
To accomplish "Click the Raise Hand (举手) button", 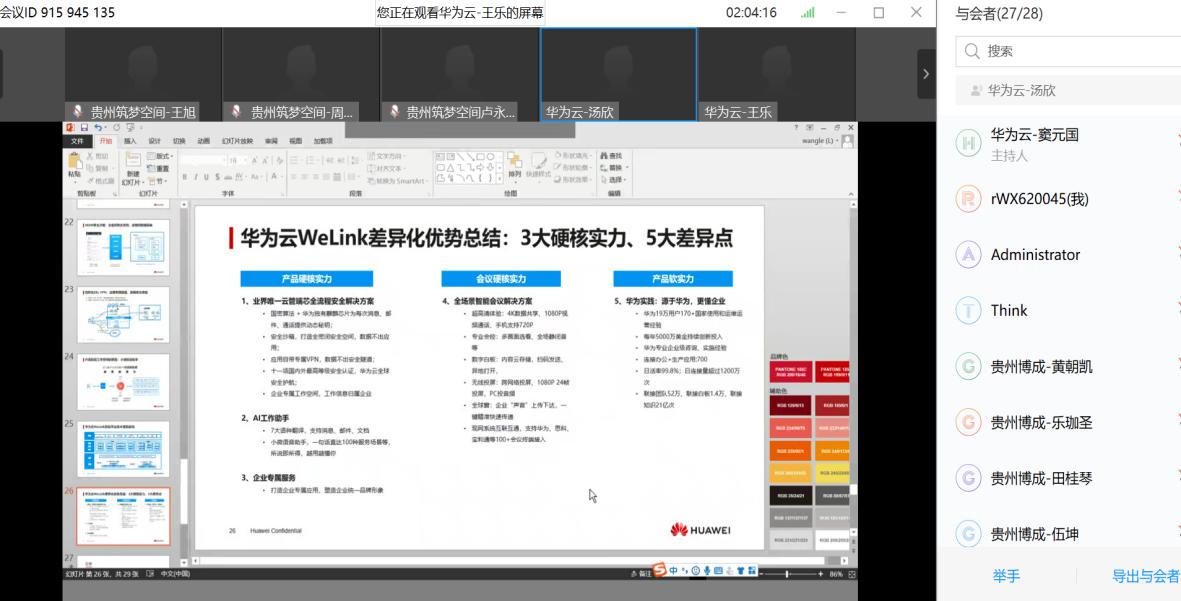I will [x=1006, y=576].
